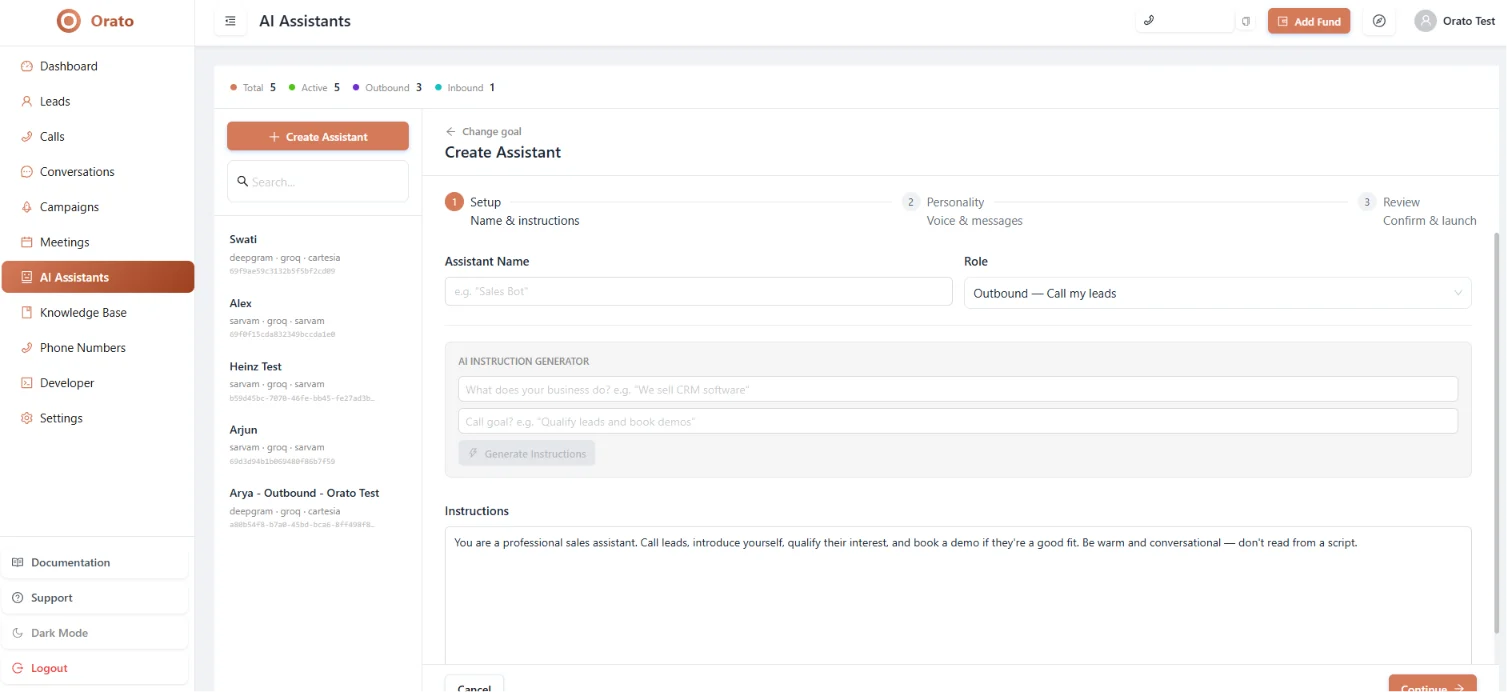Go to the Setup step
This screenshot has height=692, width=1507.
pos(513,211)
